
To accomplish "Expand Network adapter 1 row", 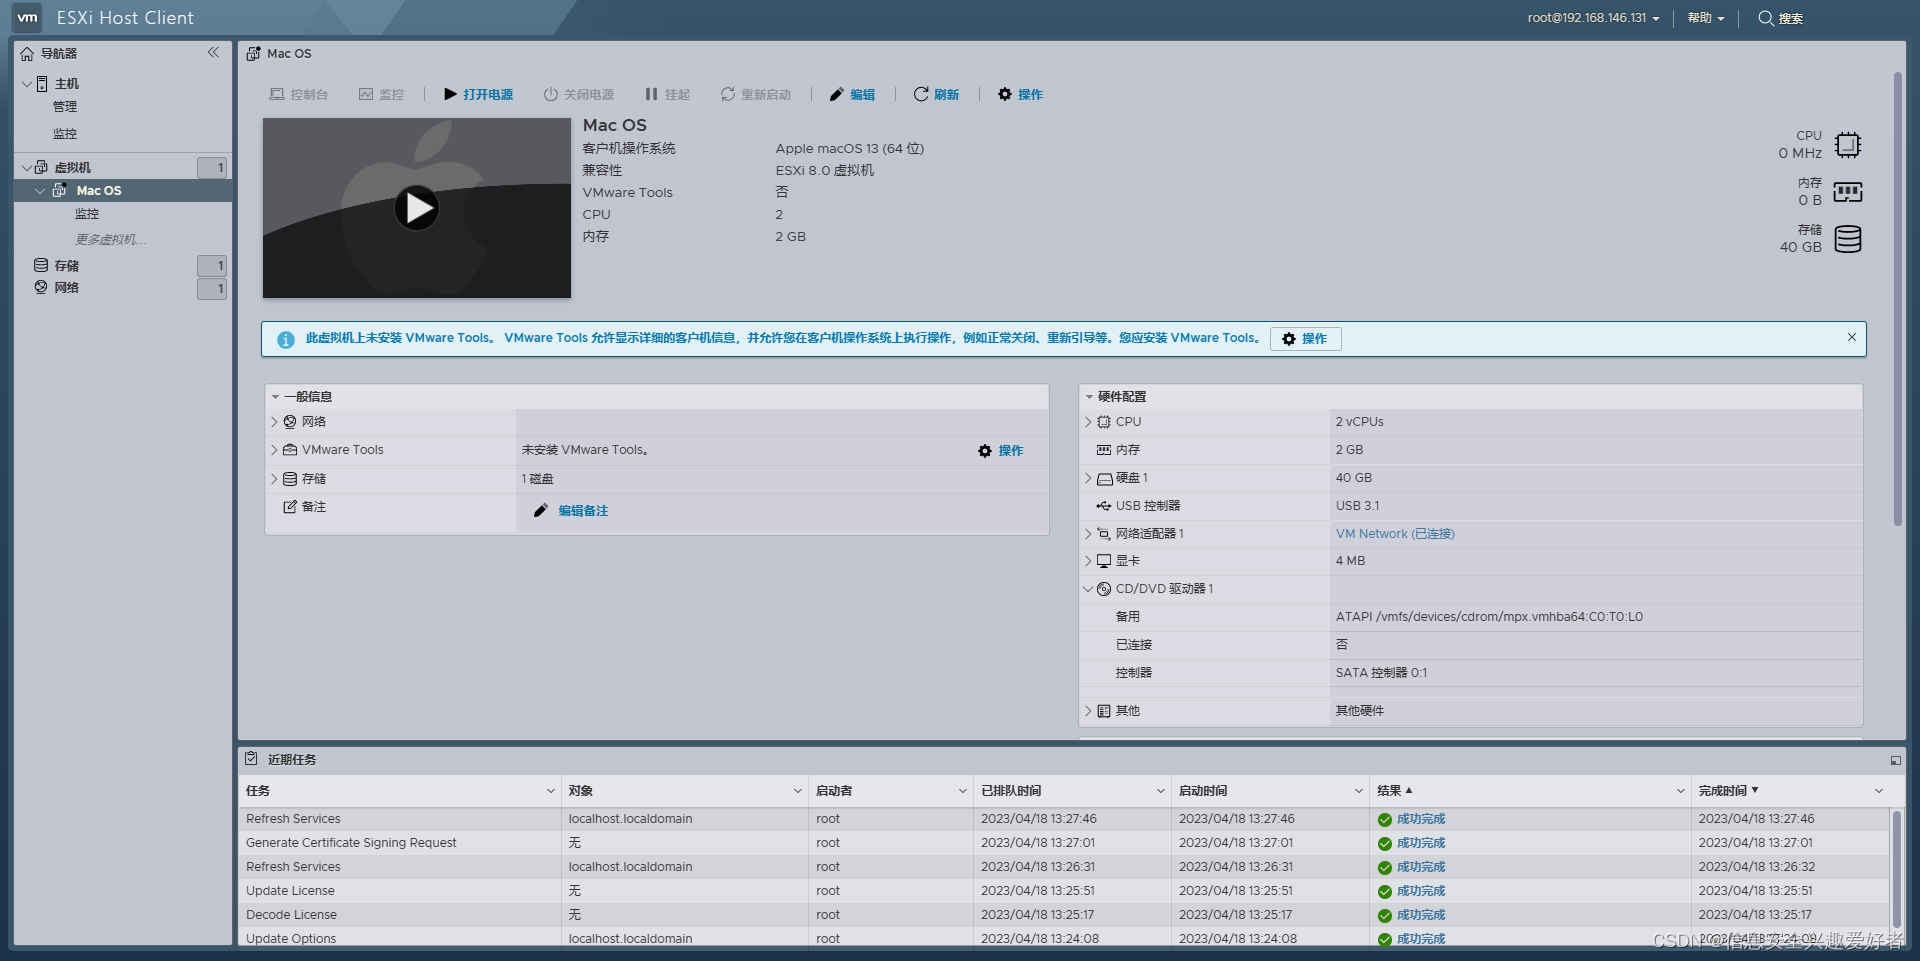I will pos(1088,534).
